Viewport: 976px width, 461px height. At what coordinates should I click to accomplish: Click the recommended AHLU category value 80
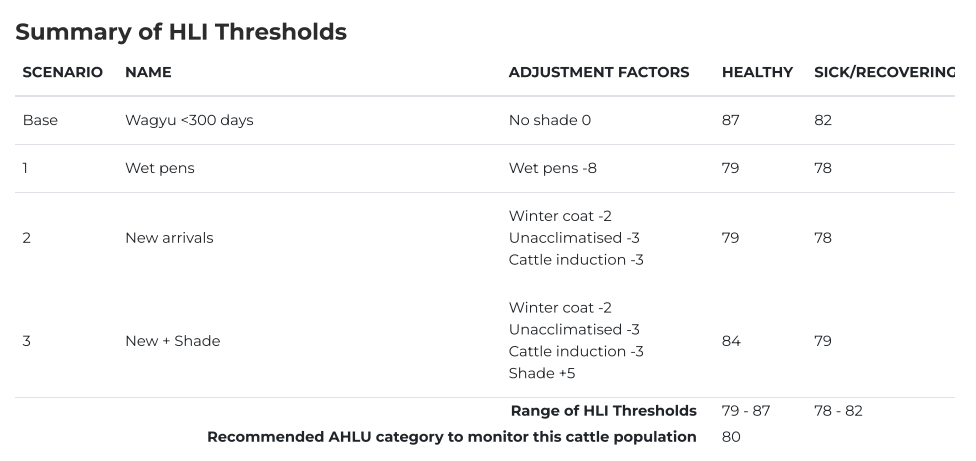pyautogui.click(x=731, y=437)
